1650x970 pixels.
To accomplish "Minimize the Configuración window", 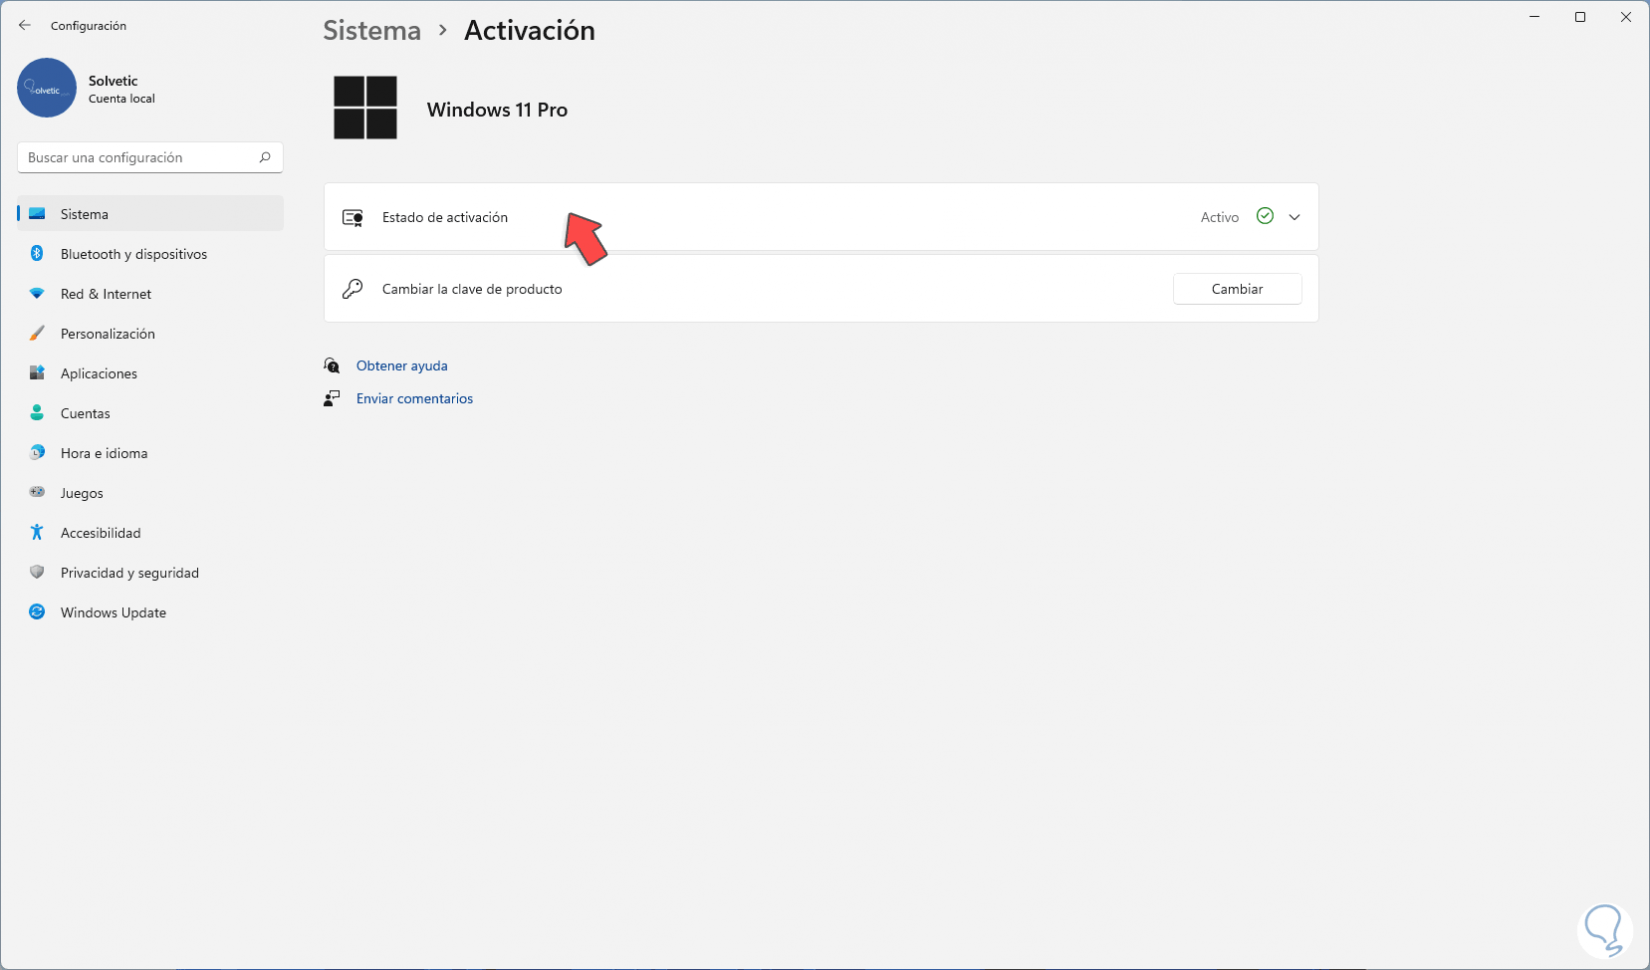I will point(1535,17).
